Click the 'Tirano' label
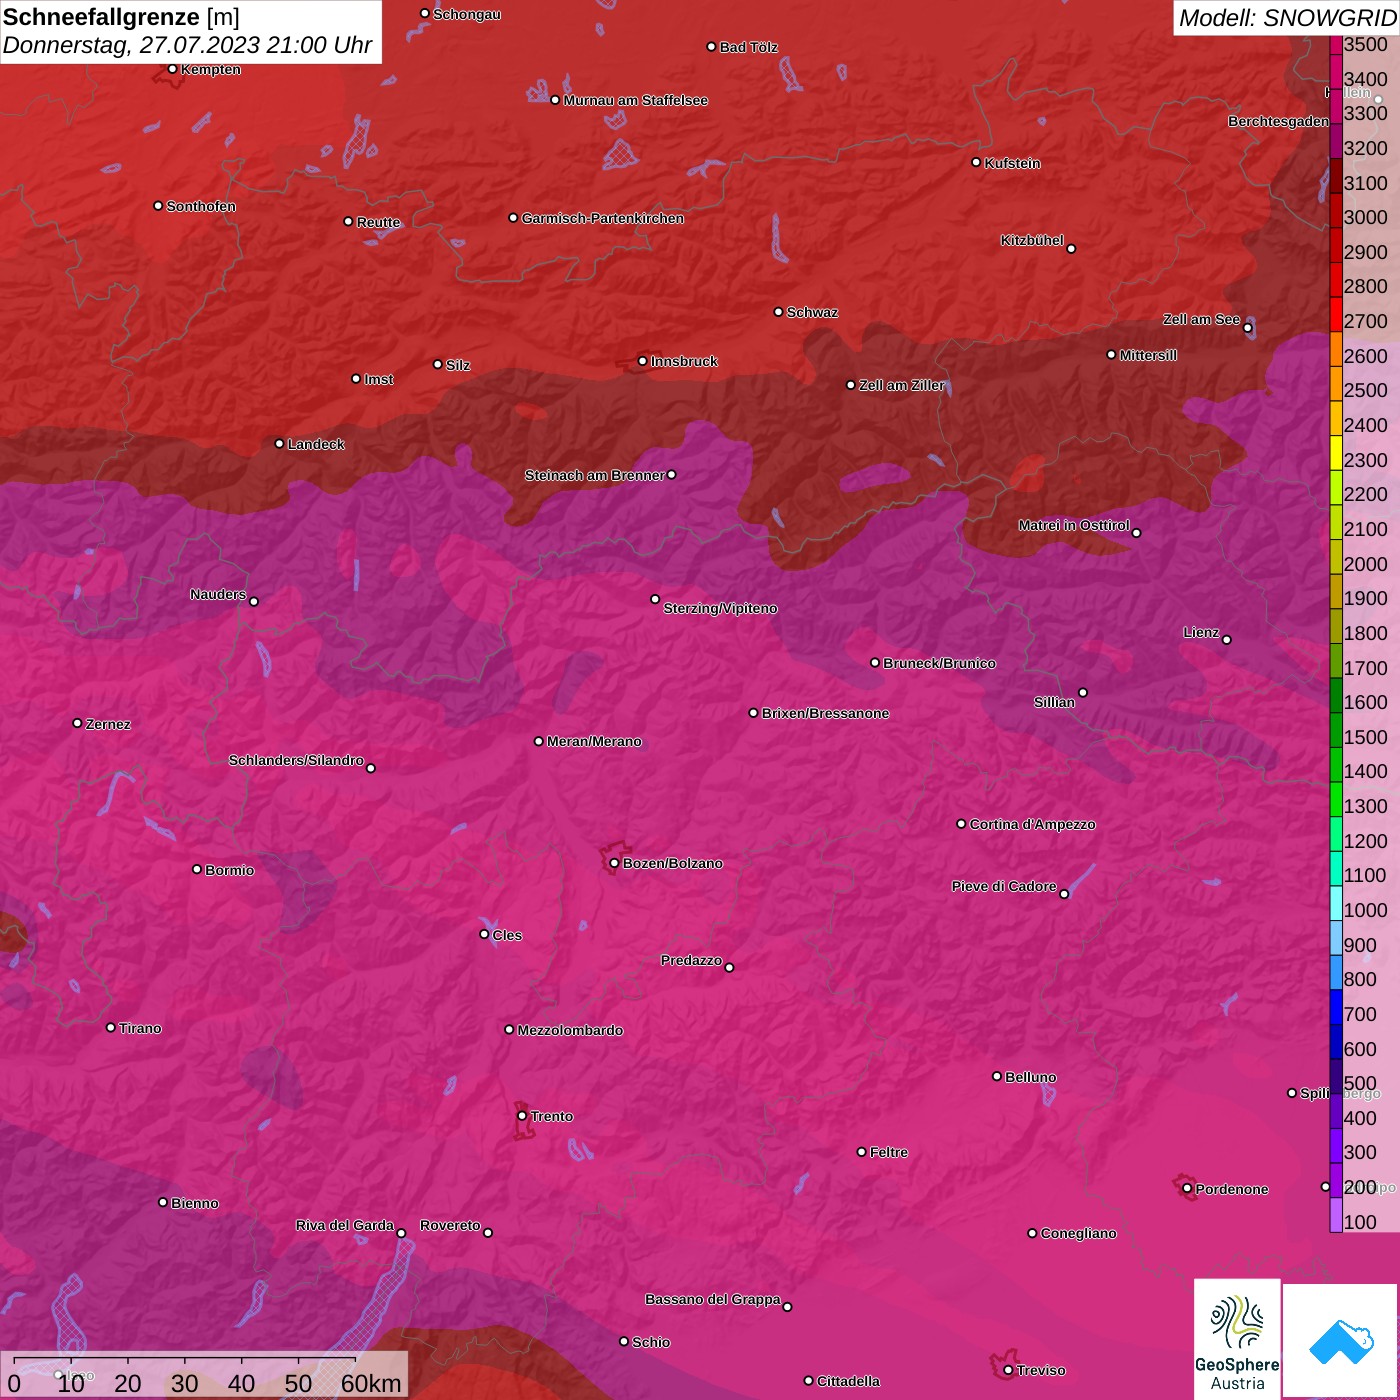The height and width of the screenshot is (1400, 1400). [x=140, y=1028]
